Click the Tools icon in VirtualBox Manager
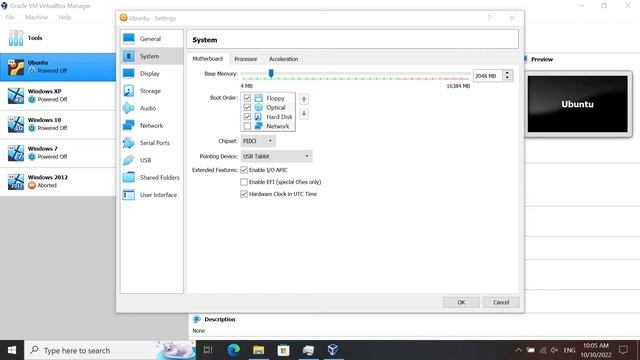Screen dimensions: 640x360 pyautogui.click(x=16, y=38)
